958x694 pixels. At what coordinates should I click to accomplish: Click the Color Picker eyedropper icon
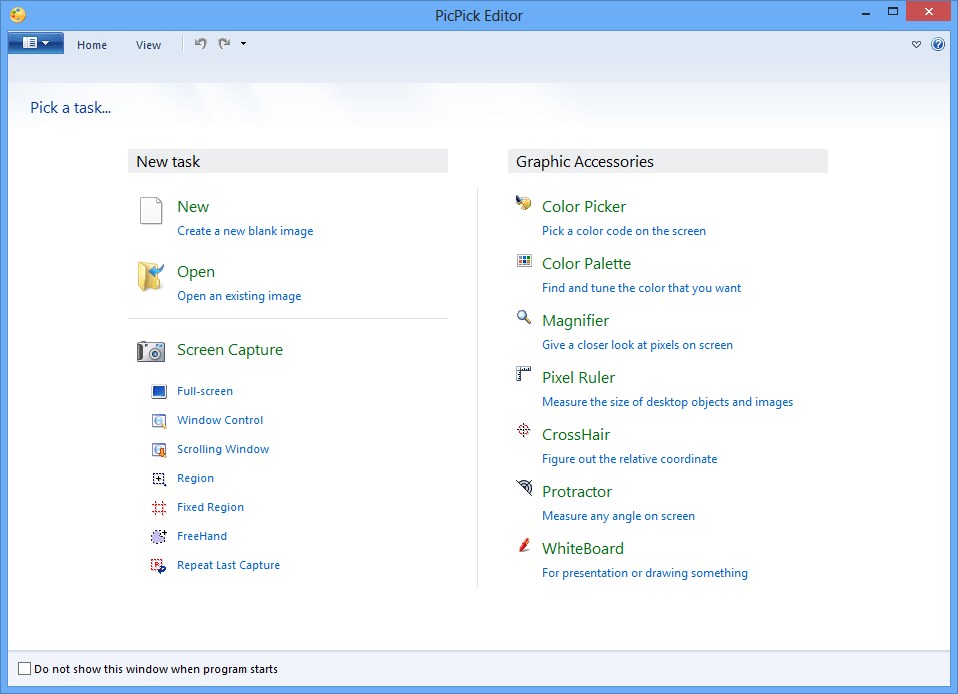524,202
